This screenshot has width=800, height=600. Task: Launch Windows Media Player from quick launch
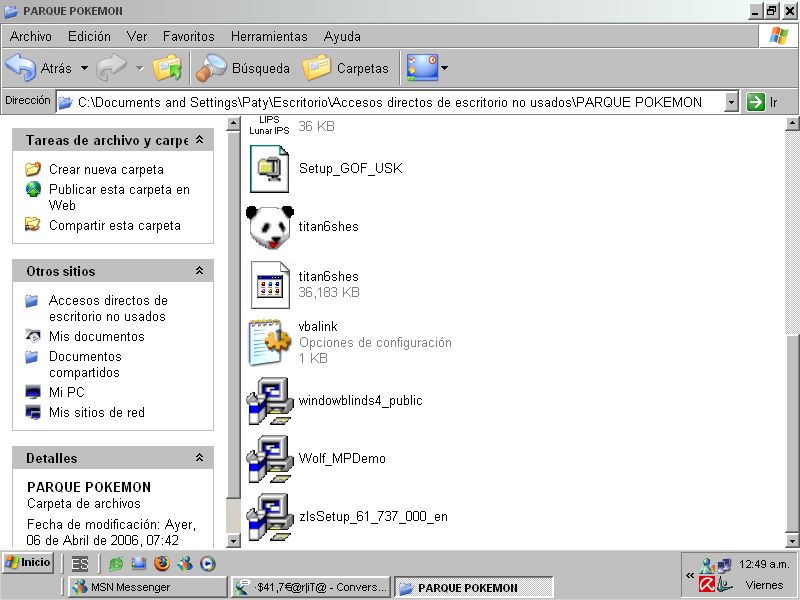pyautogui.click(x=208, y=564)
